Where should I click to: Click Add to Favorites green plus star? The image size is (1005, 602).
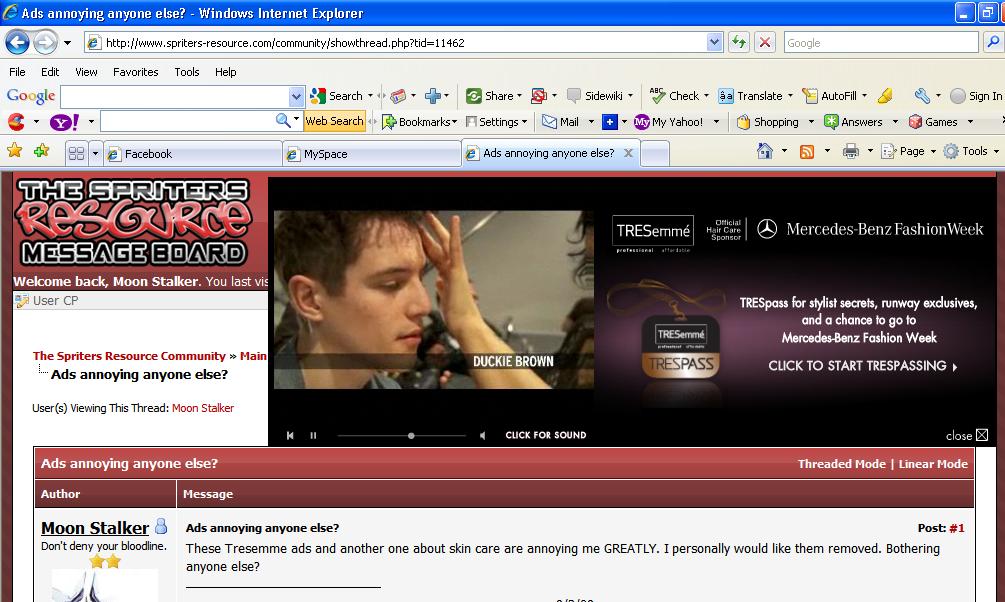coord(42,151)
